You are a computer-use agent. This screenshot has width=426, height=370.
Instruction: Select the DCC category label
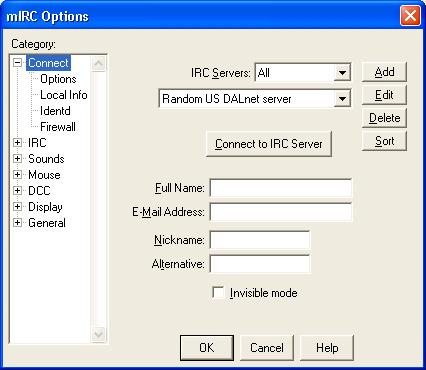click(x=39, y=191)
